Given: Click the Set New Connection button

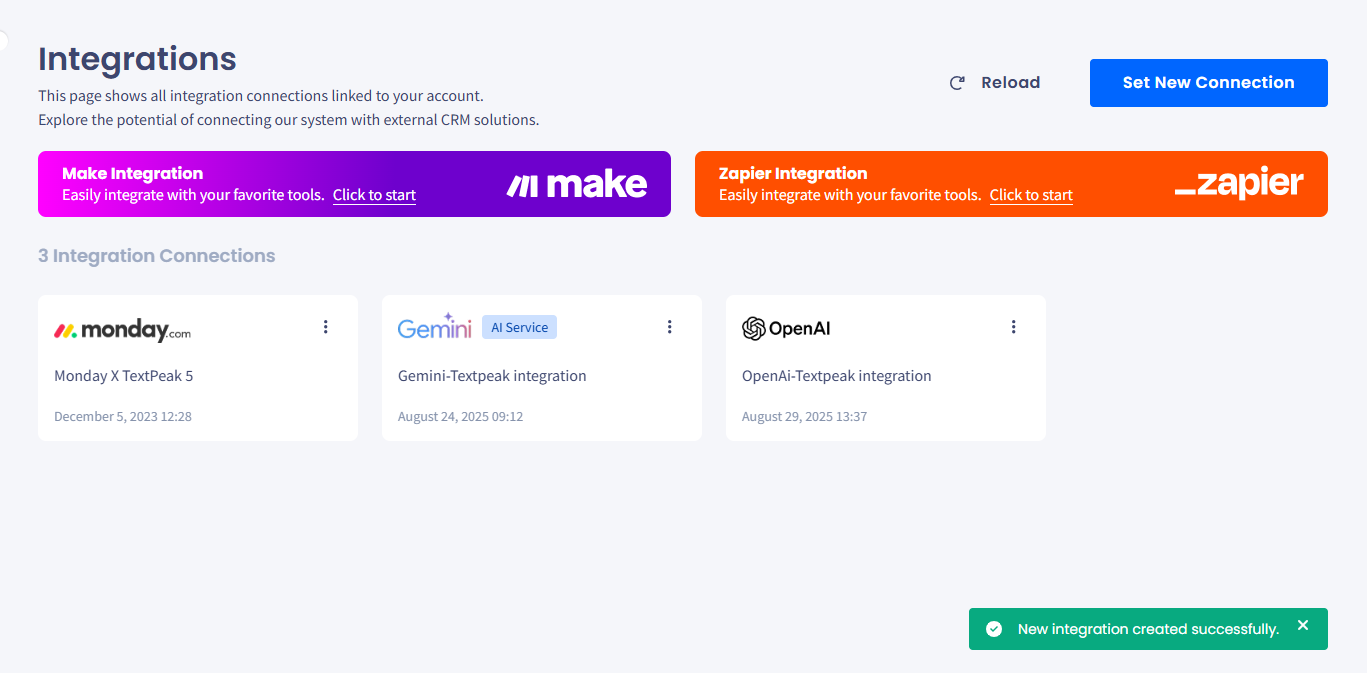Looking at the screenshot, I should pos(1209,83).
